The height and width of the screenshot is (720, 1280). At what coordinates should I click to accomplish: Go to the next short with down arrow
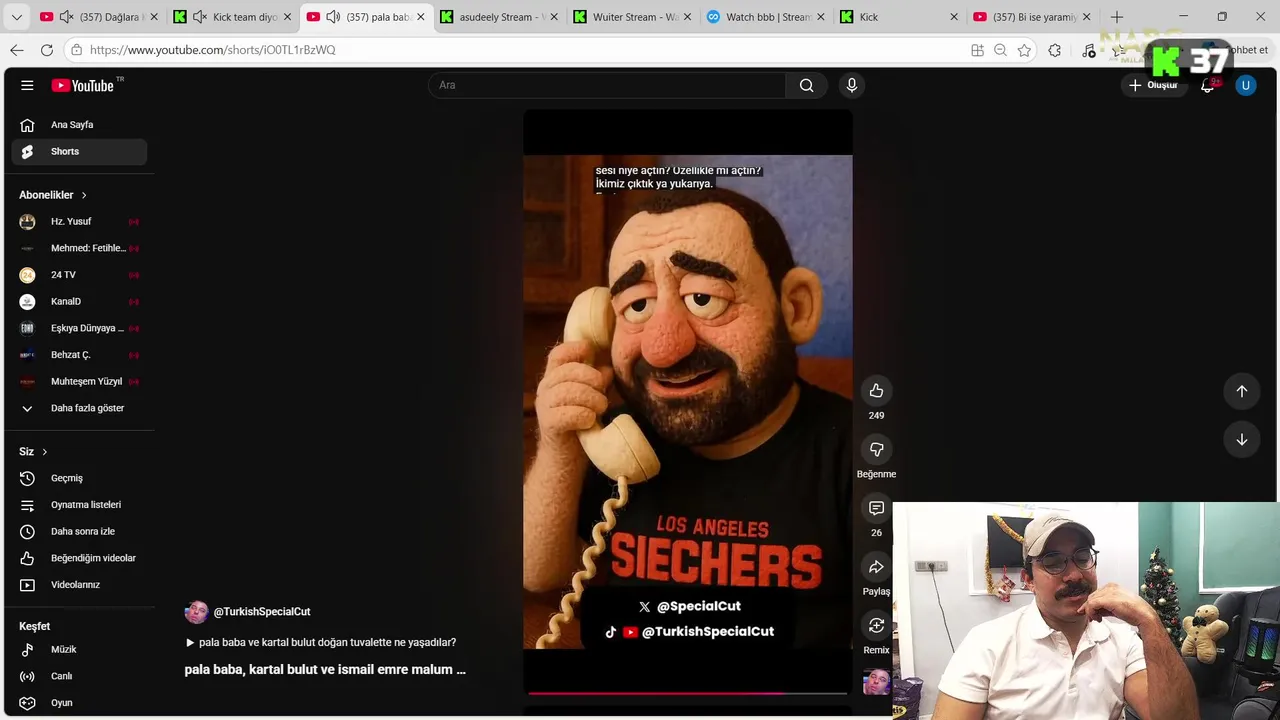coord(1242,439)
